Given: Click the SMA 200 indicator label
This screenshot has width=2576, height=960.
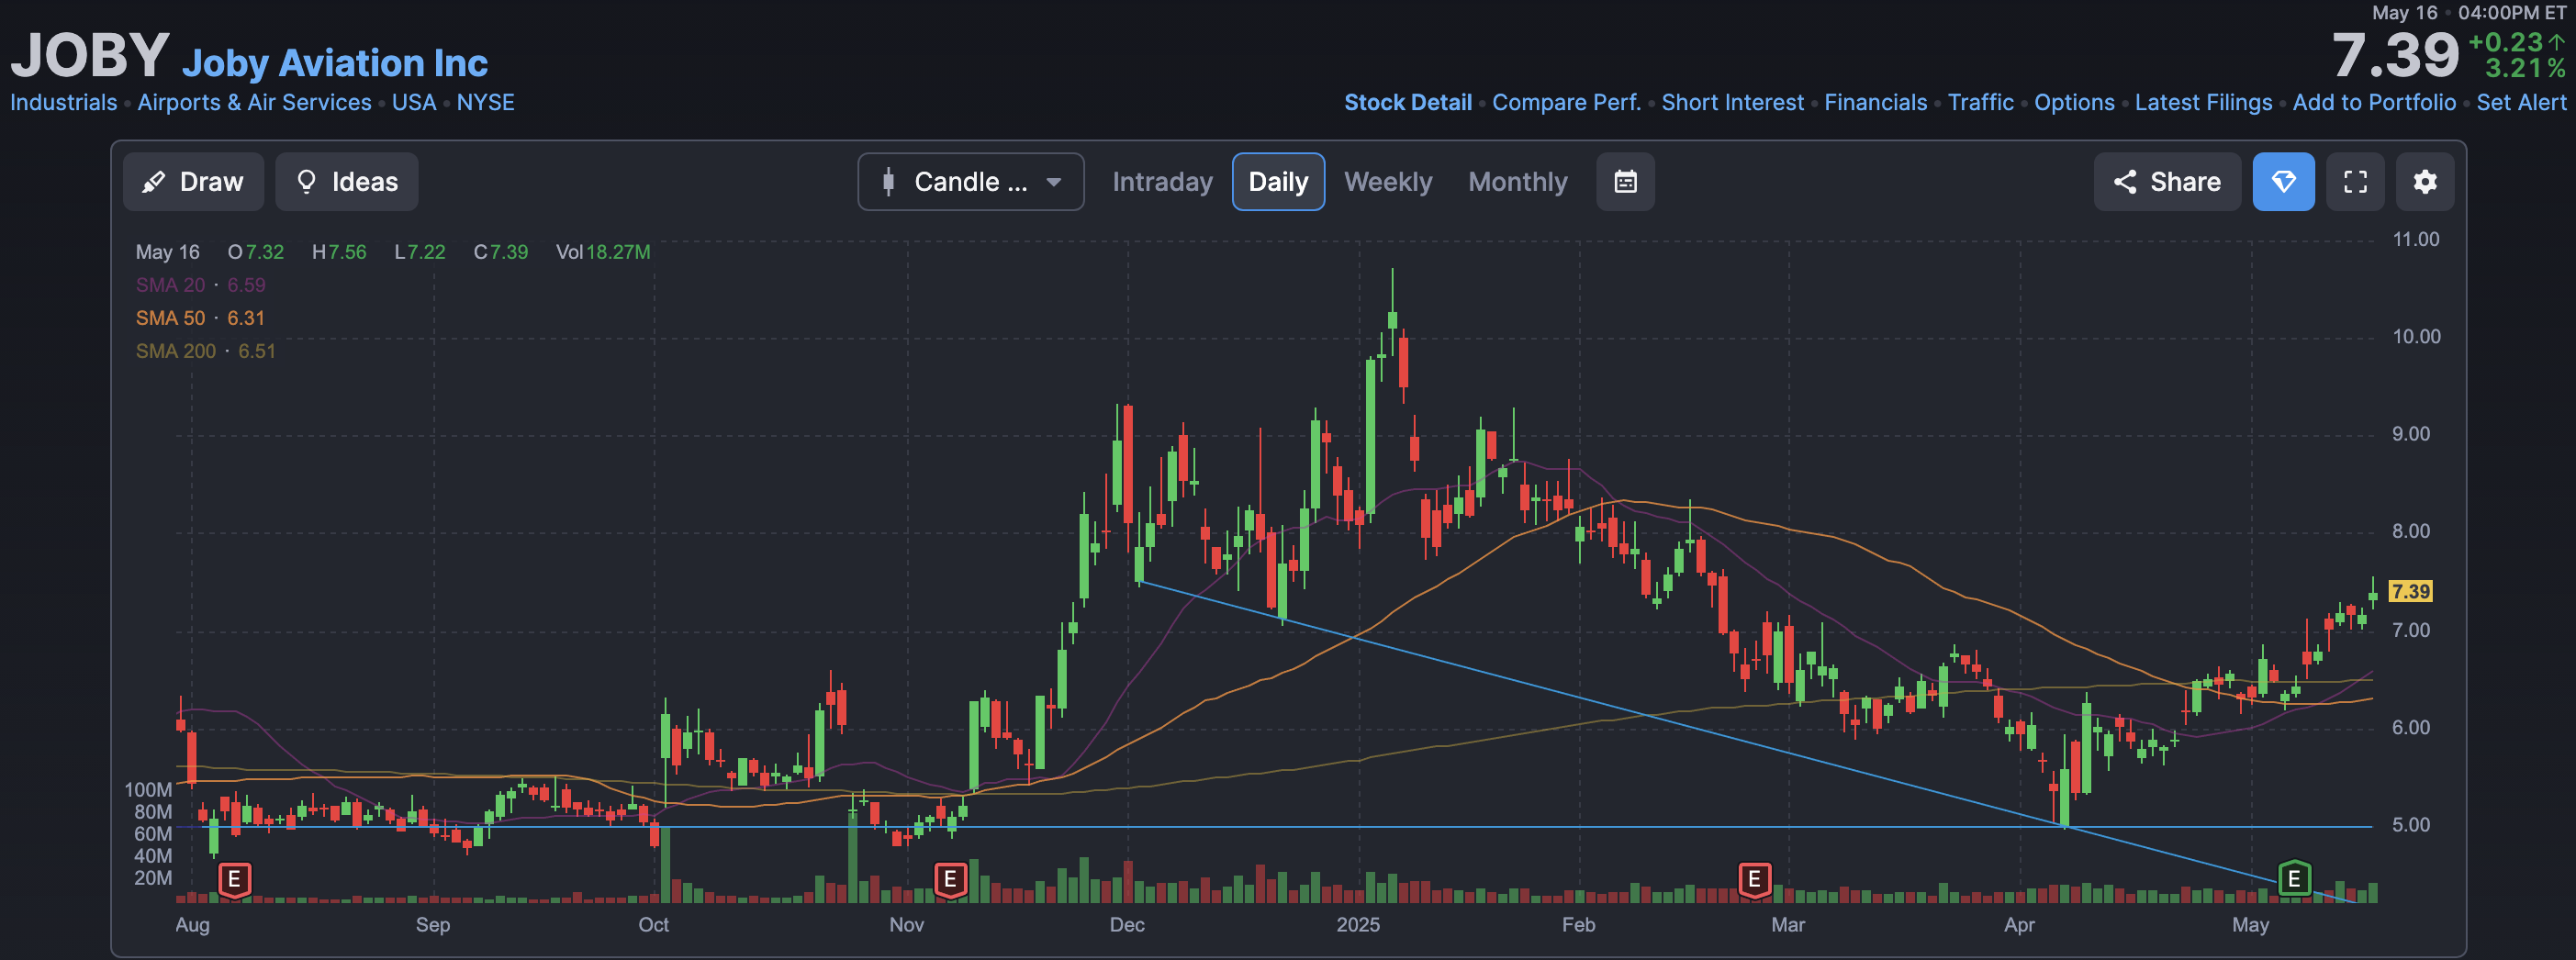Looking at the screenshot, I should pos(176,351).
